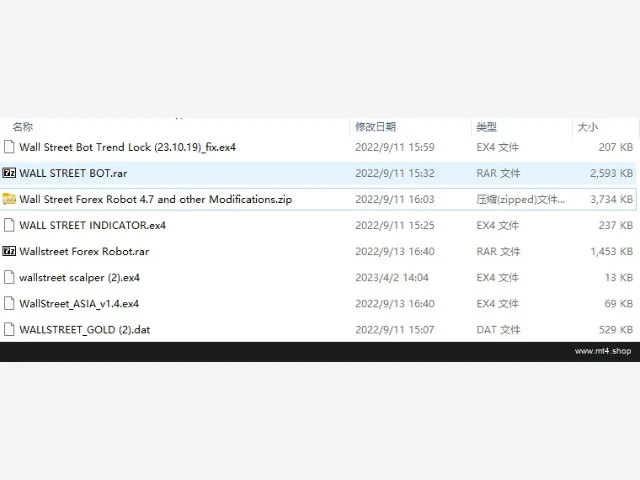This screenshot has width=640, height=480.
Task: Click the size value 1,453 KB
Action: [x=611, y=251]
